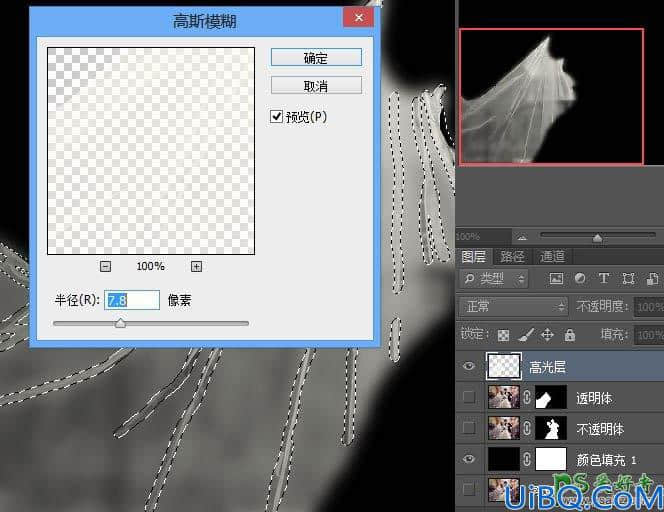Filter layers by pixel image icon
Screen dimensions: 664x512
click(556, 279)
